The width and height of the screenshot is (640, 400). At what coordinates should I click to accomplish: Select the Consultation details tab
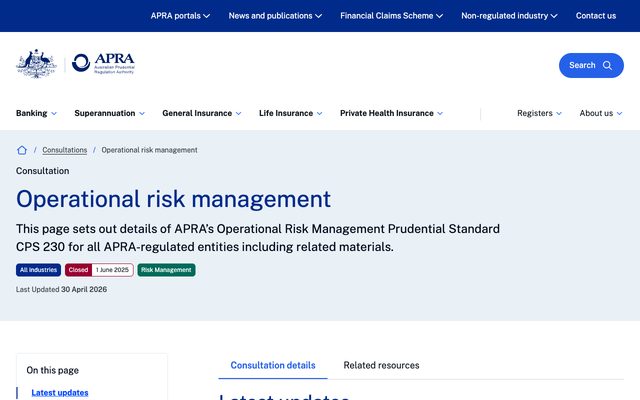point(273,365)
